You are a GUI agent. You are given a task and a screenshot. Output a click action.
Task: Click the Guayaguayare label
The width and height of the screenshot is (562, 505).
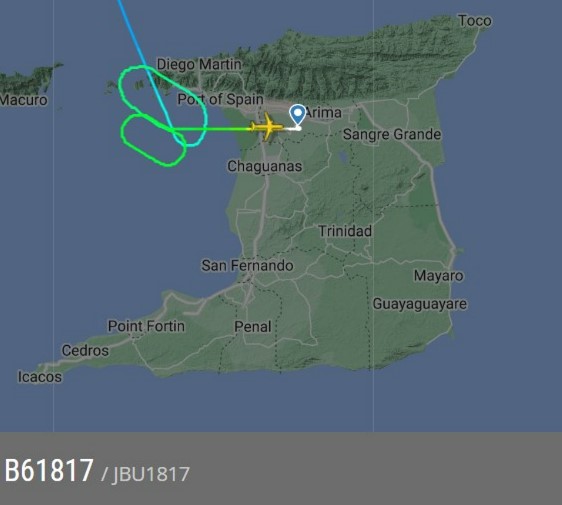pyautogui.click(x=420, y=304)
